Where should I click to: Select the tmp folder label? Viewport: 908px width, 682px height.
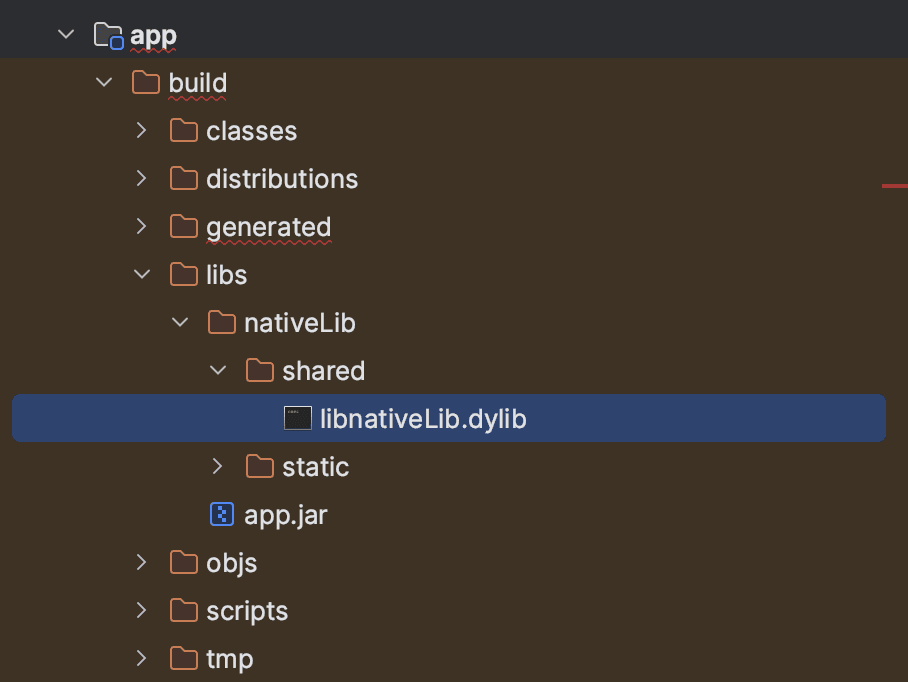tap(230, 660)
